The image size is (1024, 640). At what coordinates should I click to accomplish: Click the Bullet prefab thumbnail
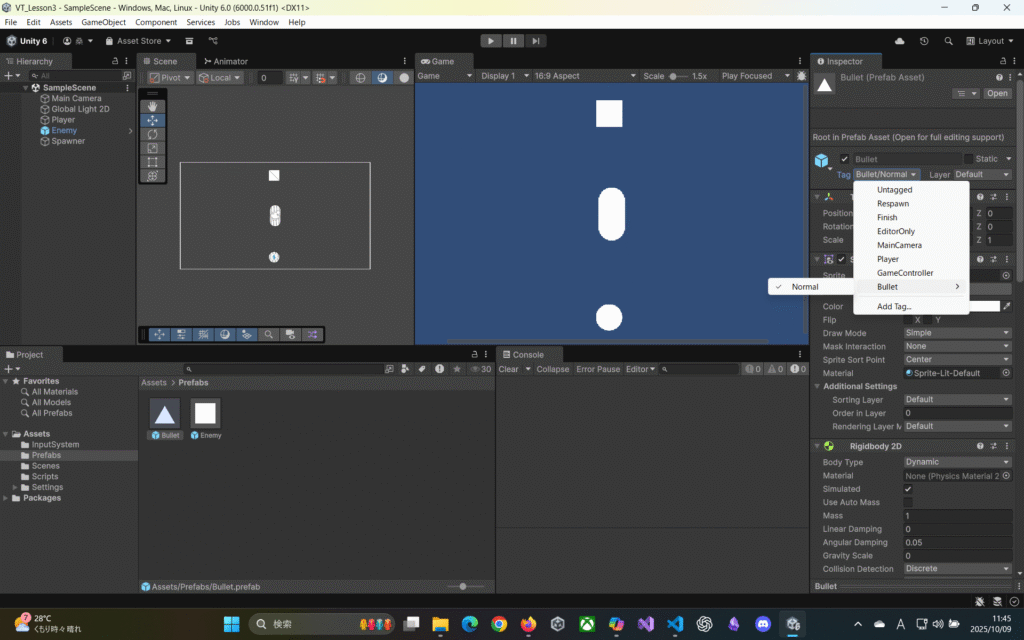(x=165, y=413)
